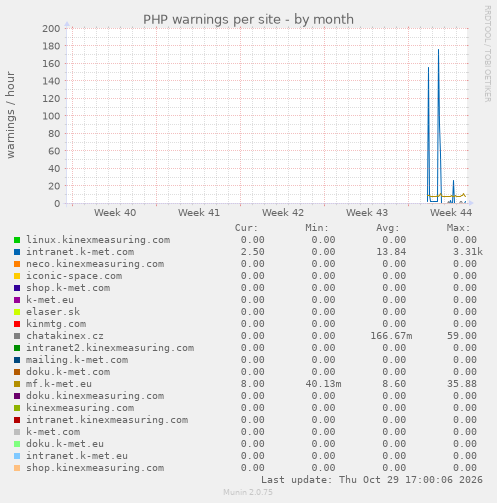Select the 'intranet.k-met.eu' legend label
Screen dimensions: 497x503
77,456
